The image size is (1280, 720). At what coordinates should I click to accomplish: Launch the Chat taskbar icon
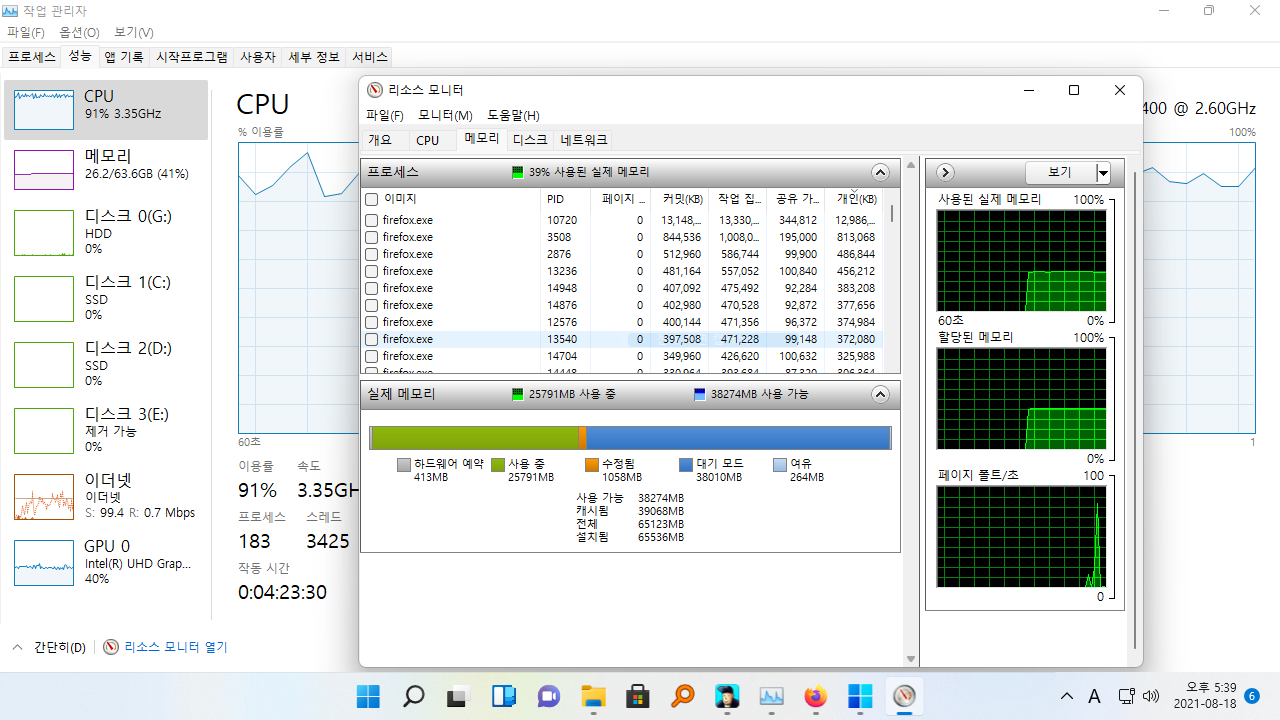pos(548,696)
